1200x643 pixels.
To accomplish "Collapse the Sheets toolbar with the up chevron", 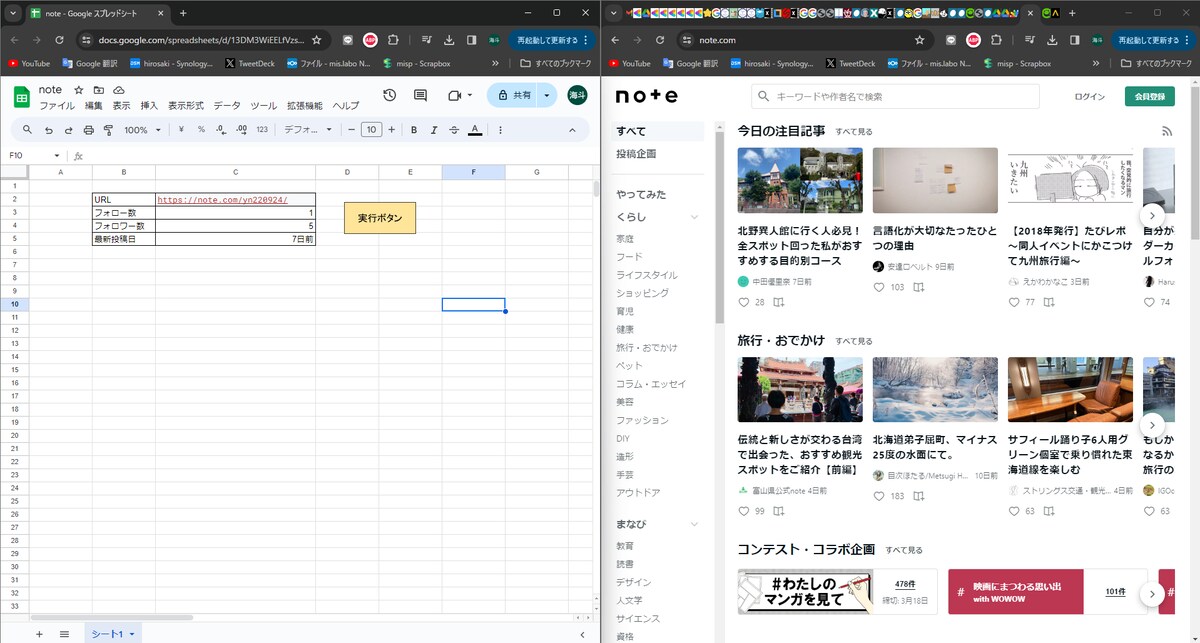I will pos(572,130).
